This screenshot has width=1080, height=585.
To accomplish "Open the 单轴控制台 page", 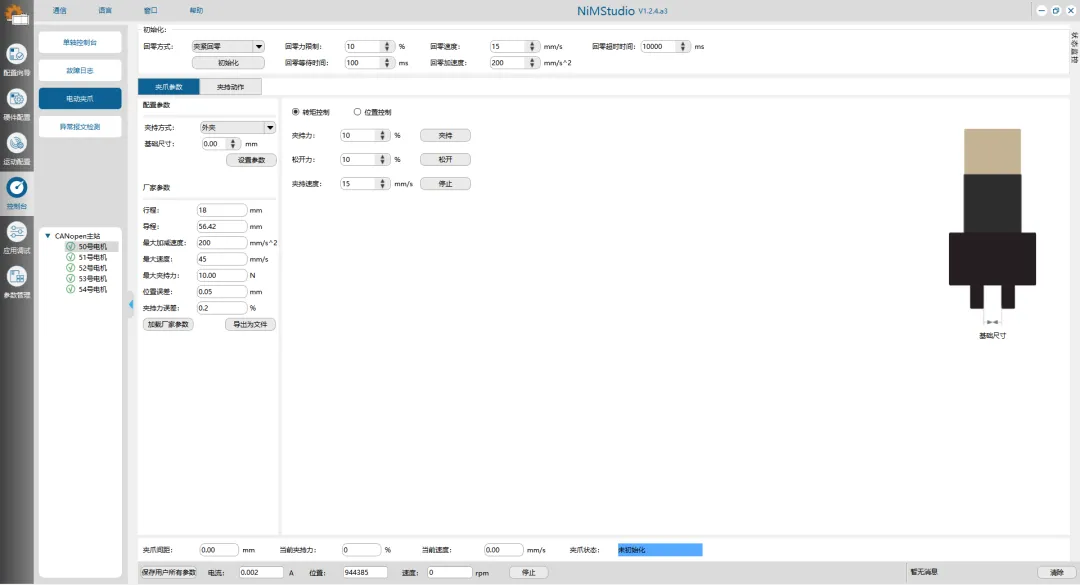I will 80,42.
